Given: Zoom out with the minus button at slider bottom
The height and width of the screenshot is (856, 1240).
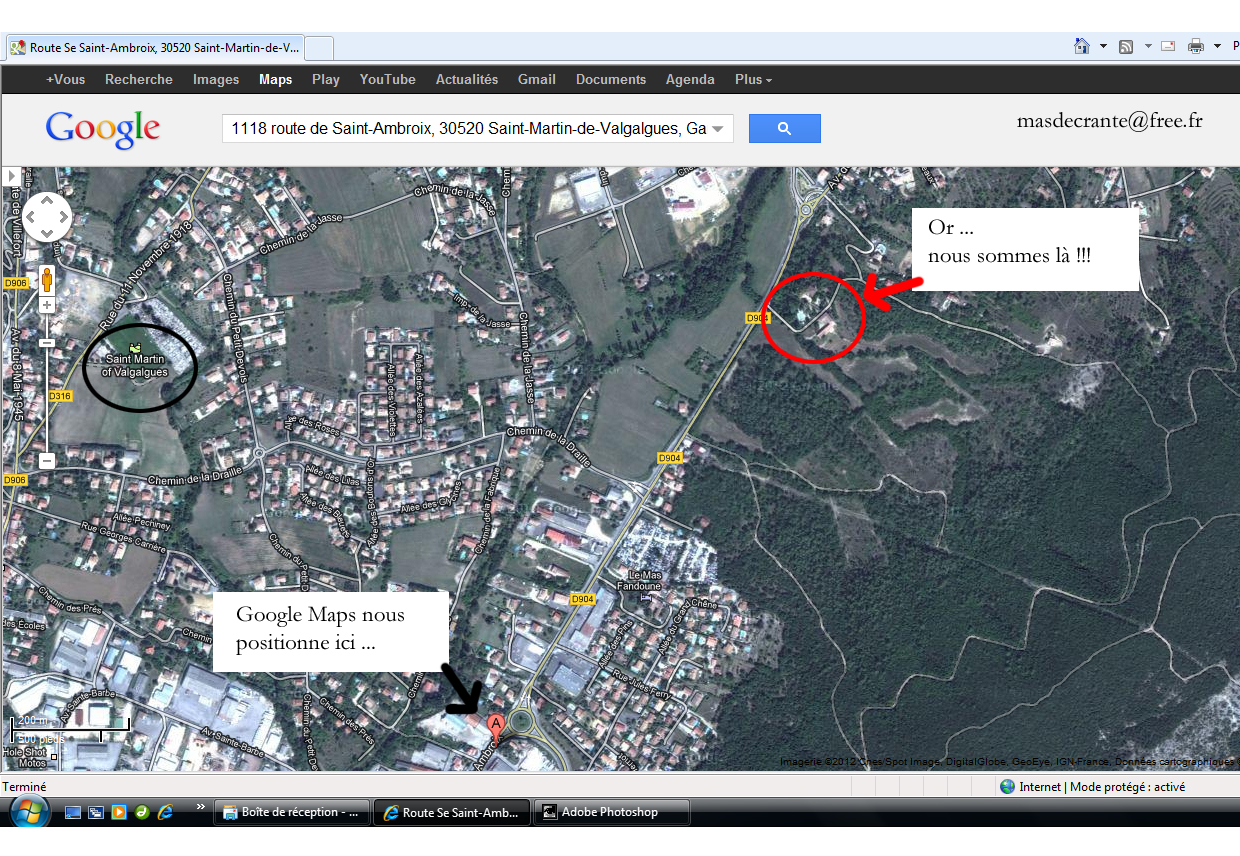Looking at the screenshot, I should coord(47,461).
